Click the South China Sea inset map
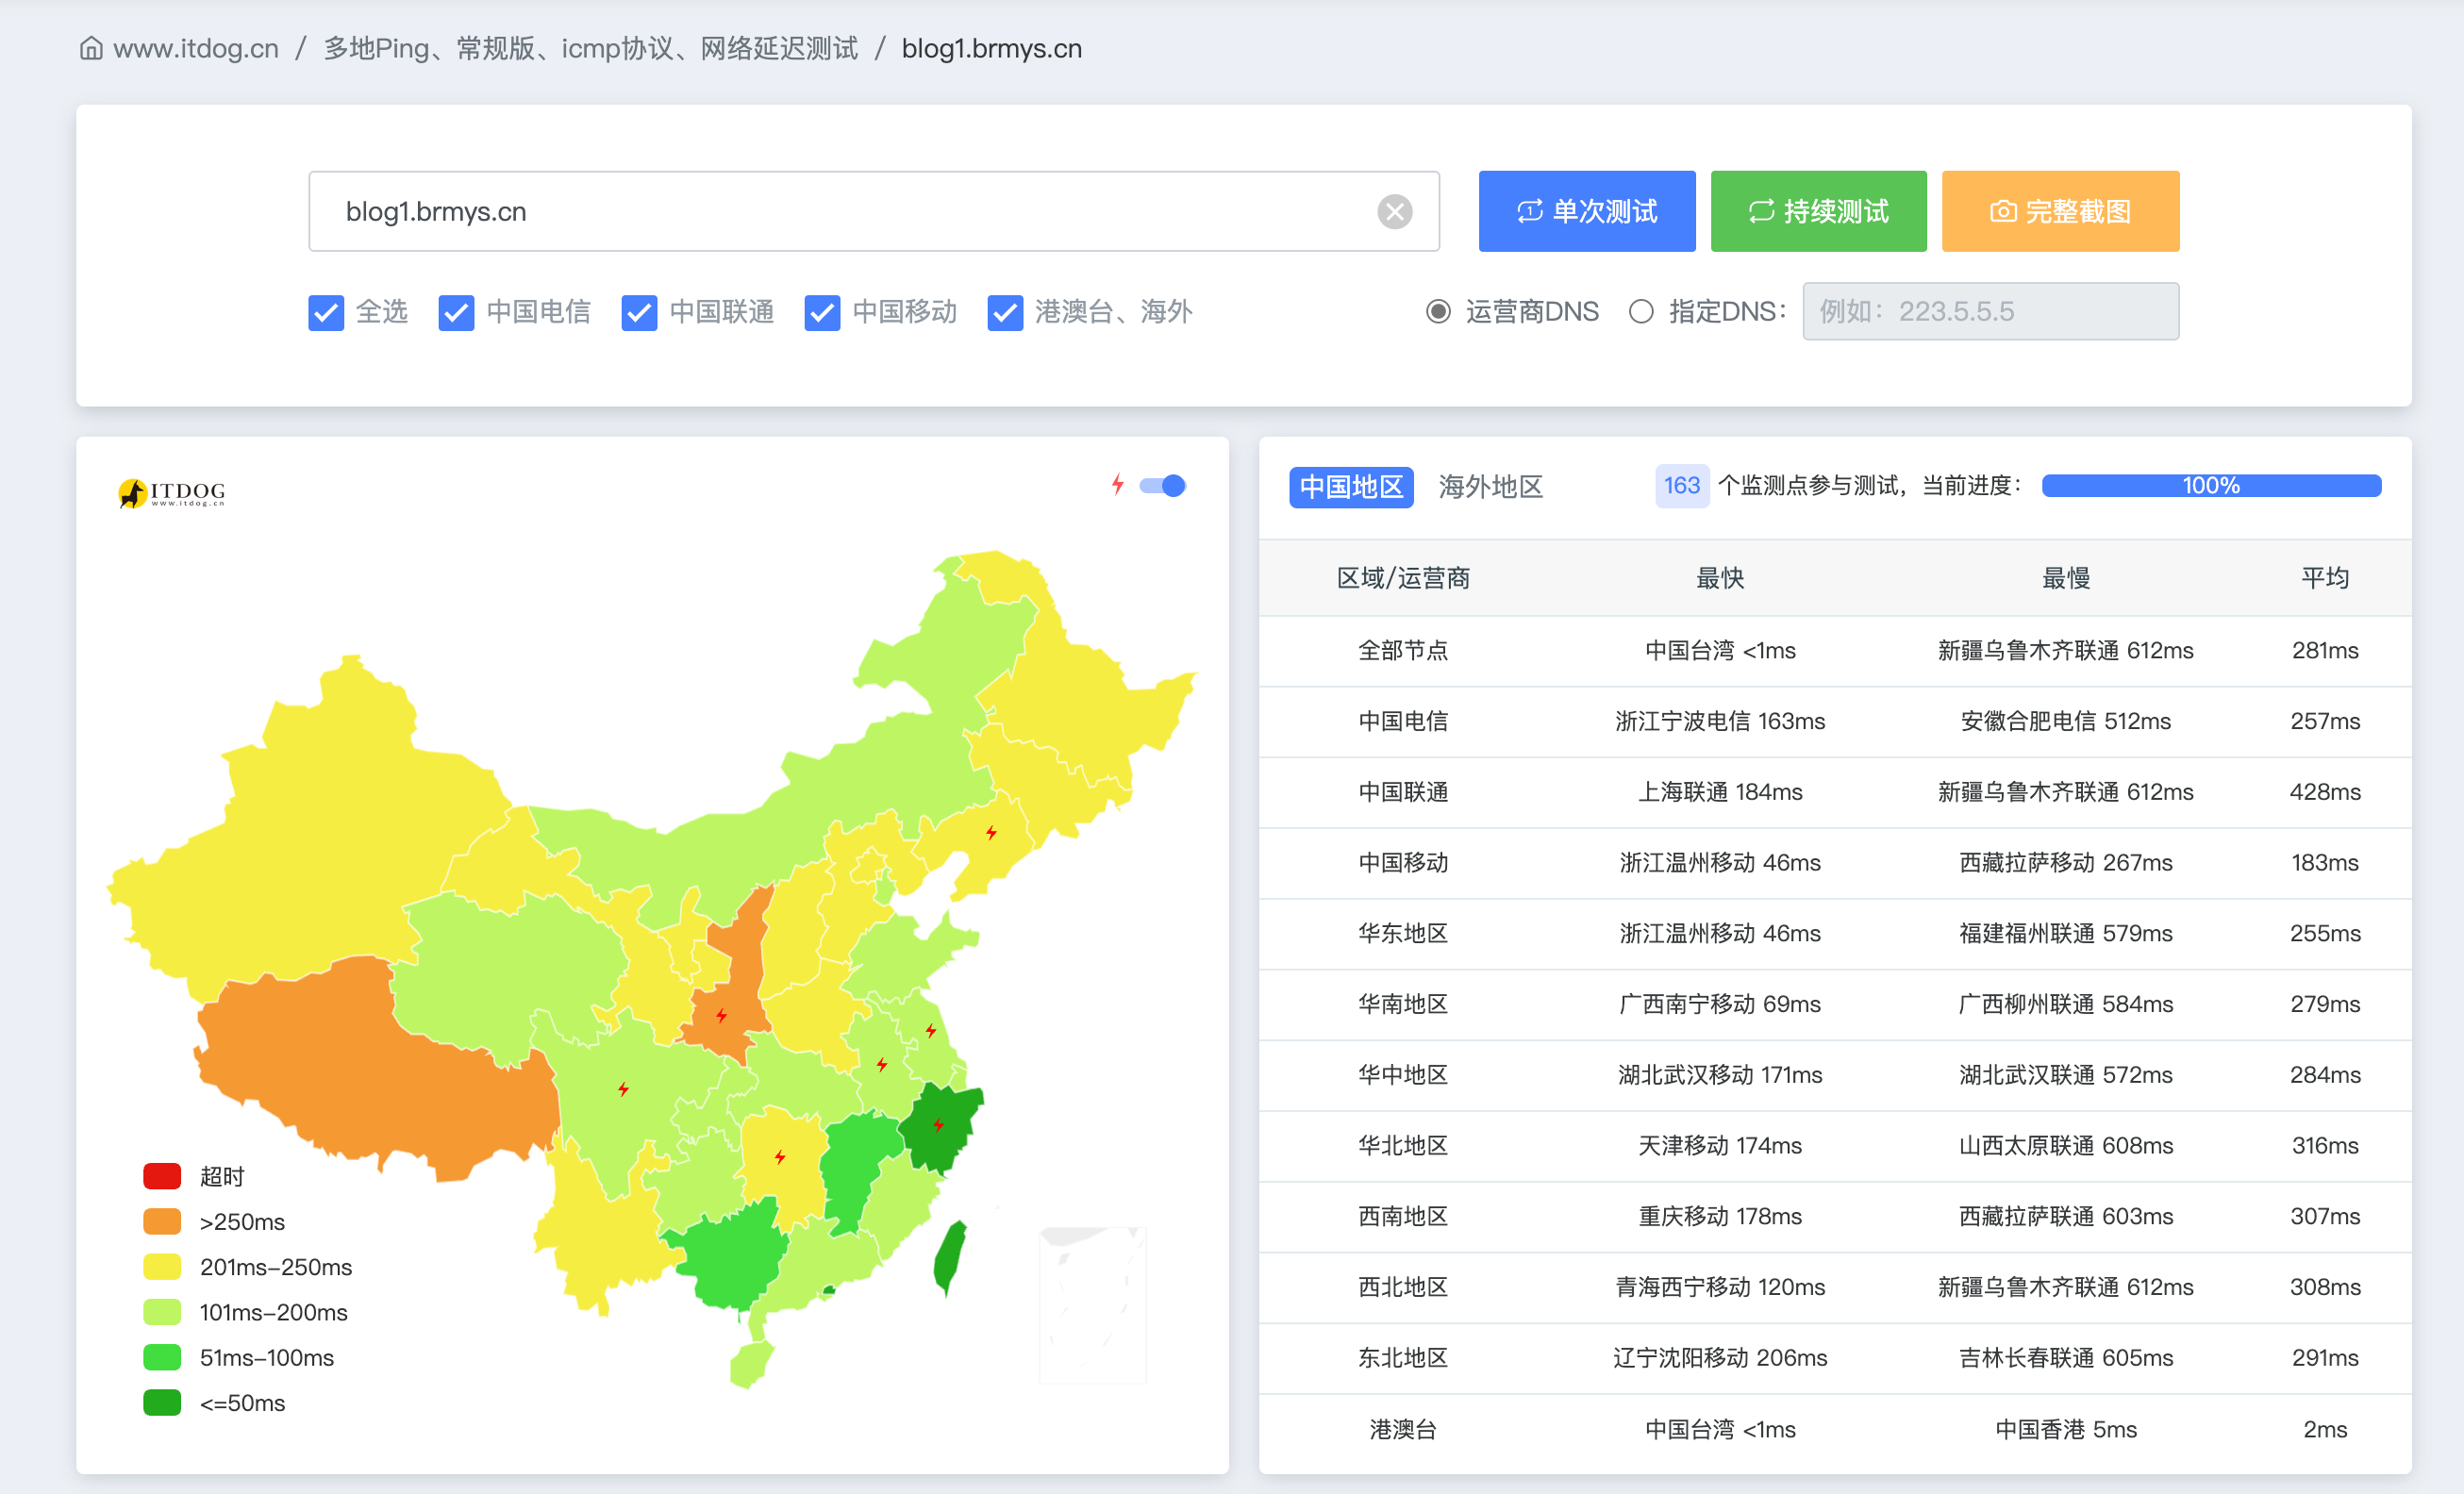Image resolution: width=2464 pixels, height=1494 pixels. point(1093,1305)
